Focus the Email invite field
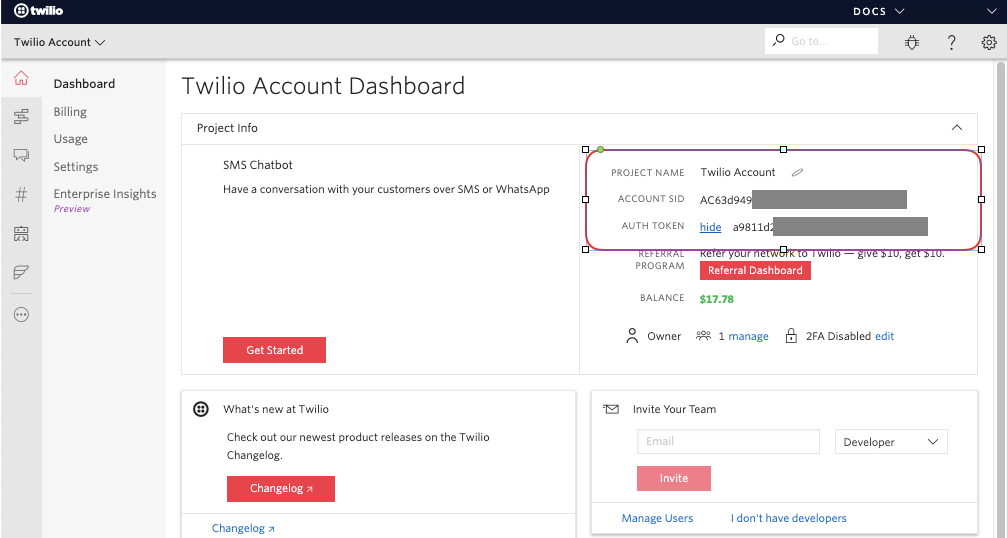Image resolution: width=1007 pixels, height=538 pixels. [x=728, y=442]
